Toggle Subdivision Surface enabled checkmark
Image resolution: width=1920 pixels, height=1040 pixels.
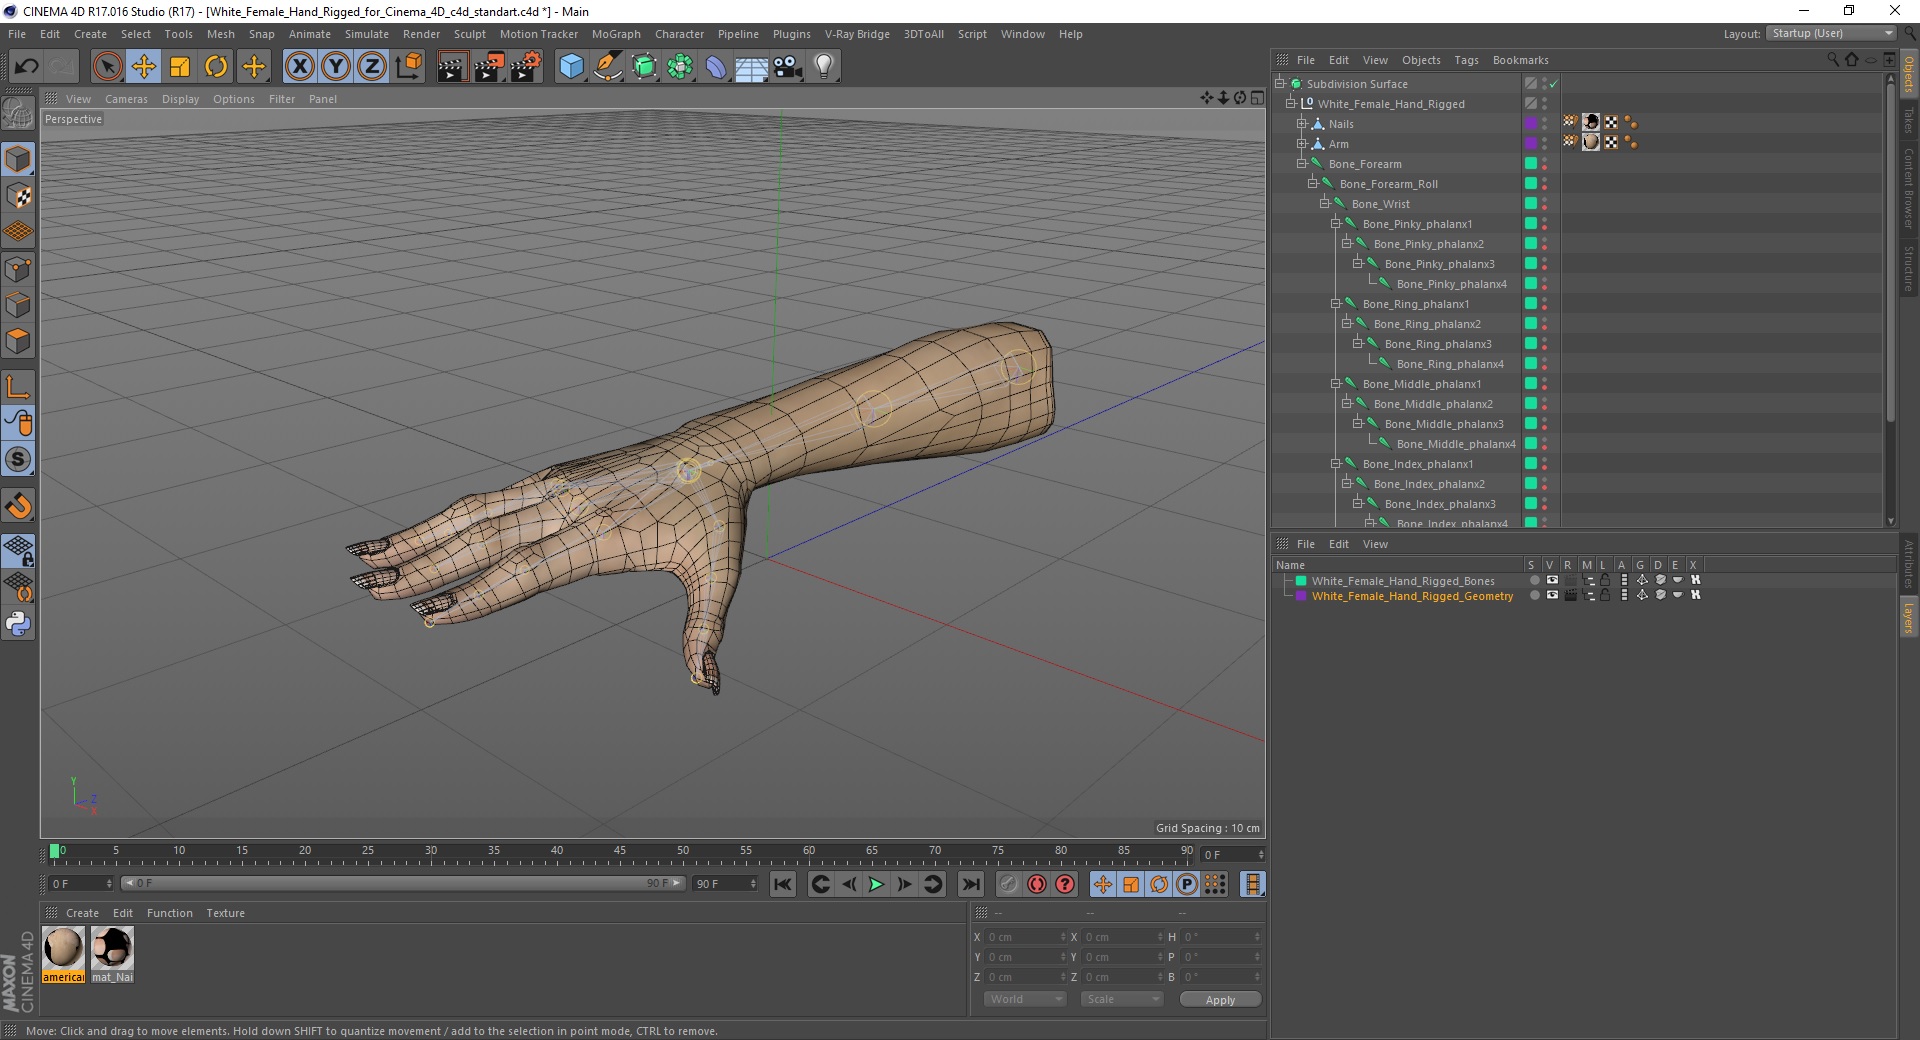pos(1554,84)
